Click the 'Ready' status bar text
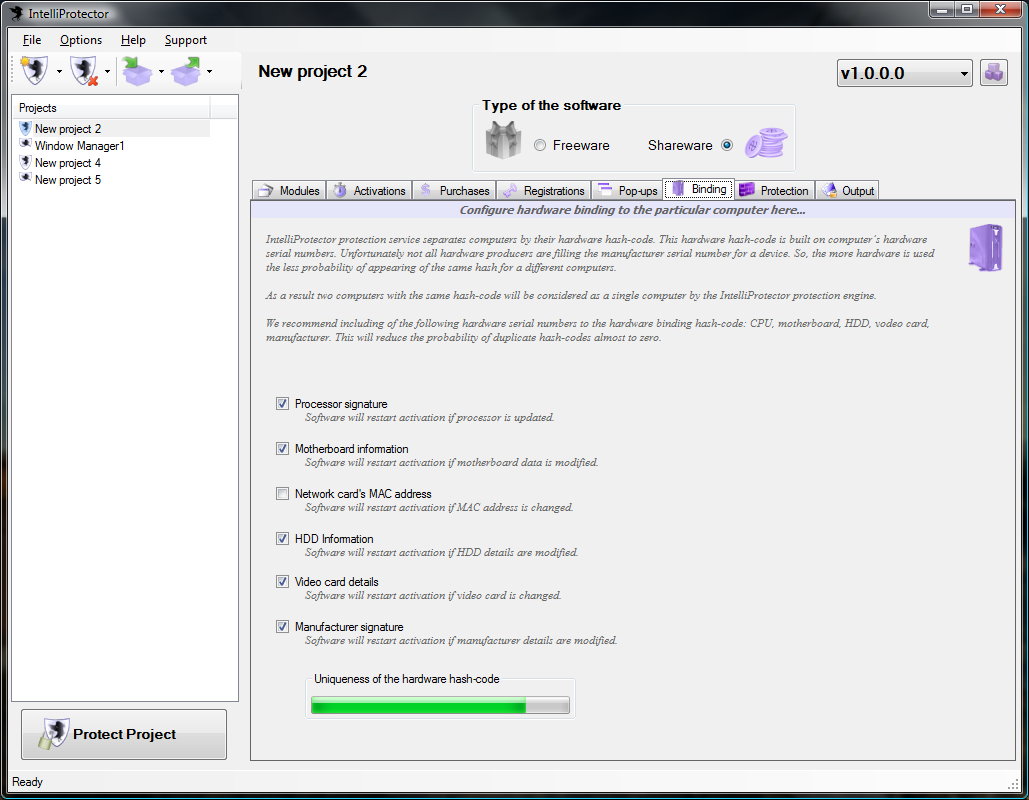The width and height of the screenshot is (1029, 800). click(x=28, y=782)
